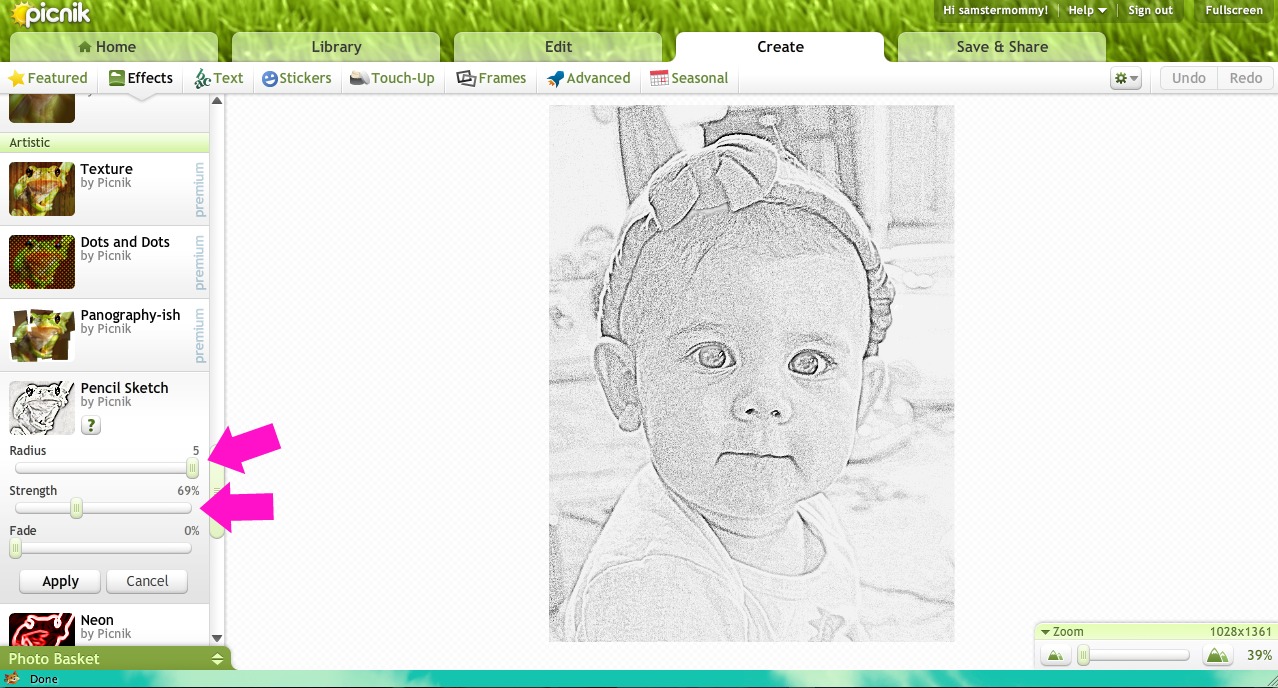Open the Advanced section
This screenshot has height=688, width=1278.
pyautogui.click(x=589, y=78)
